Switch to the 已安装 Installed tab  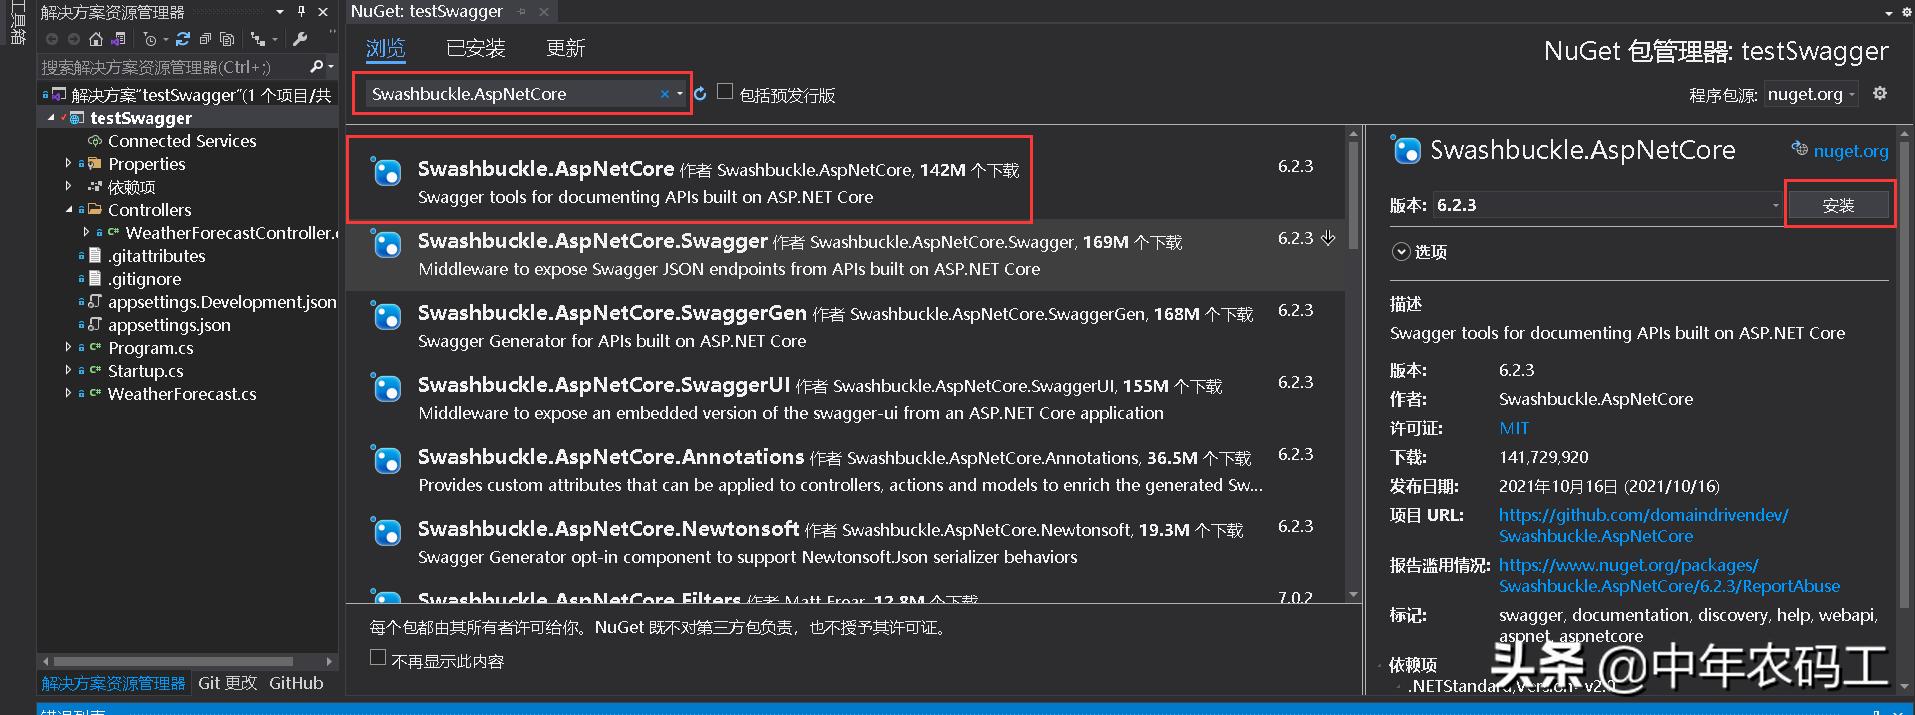[476, 48]
